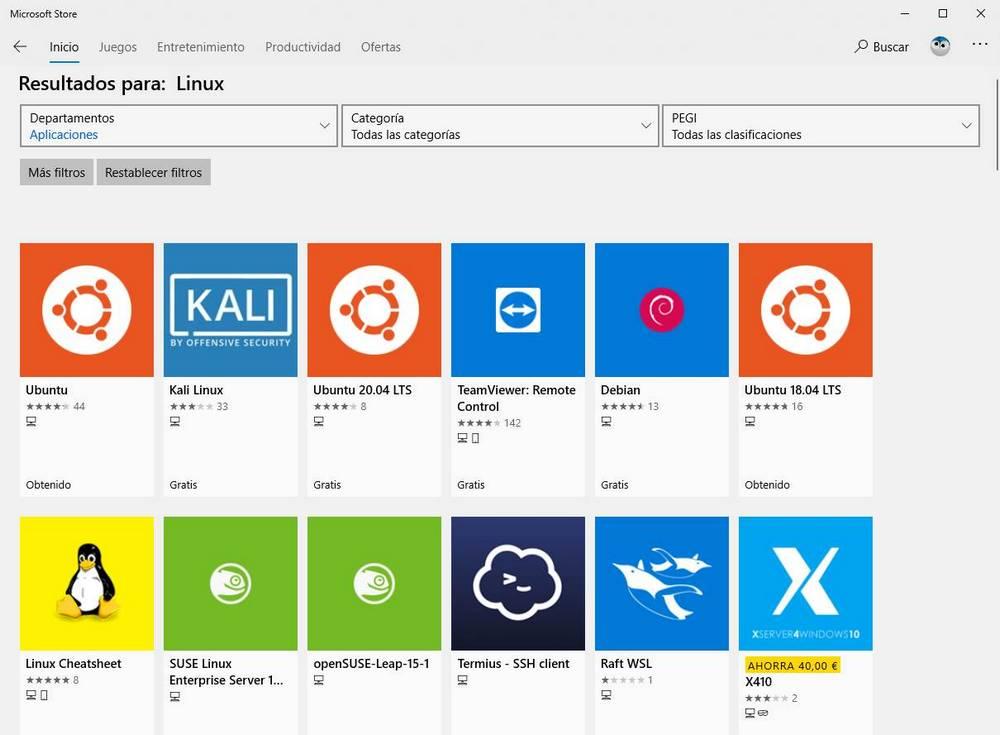Image resolution: width=1000 pixels, height=735 pixels.
Task: Switch to the Productividad tab
Action: click(x=303, y=47)
